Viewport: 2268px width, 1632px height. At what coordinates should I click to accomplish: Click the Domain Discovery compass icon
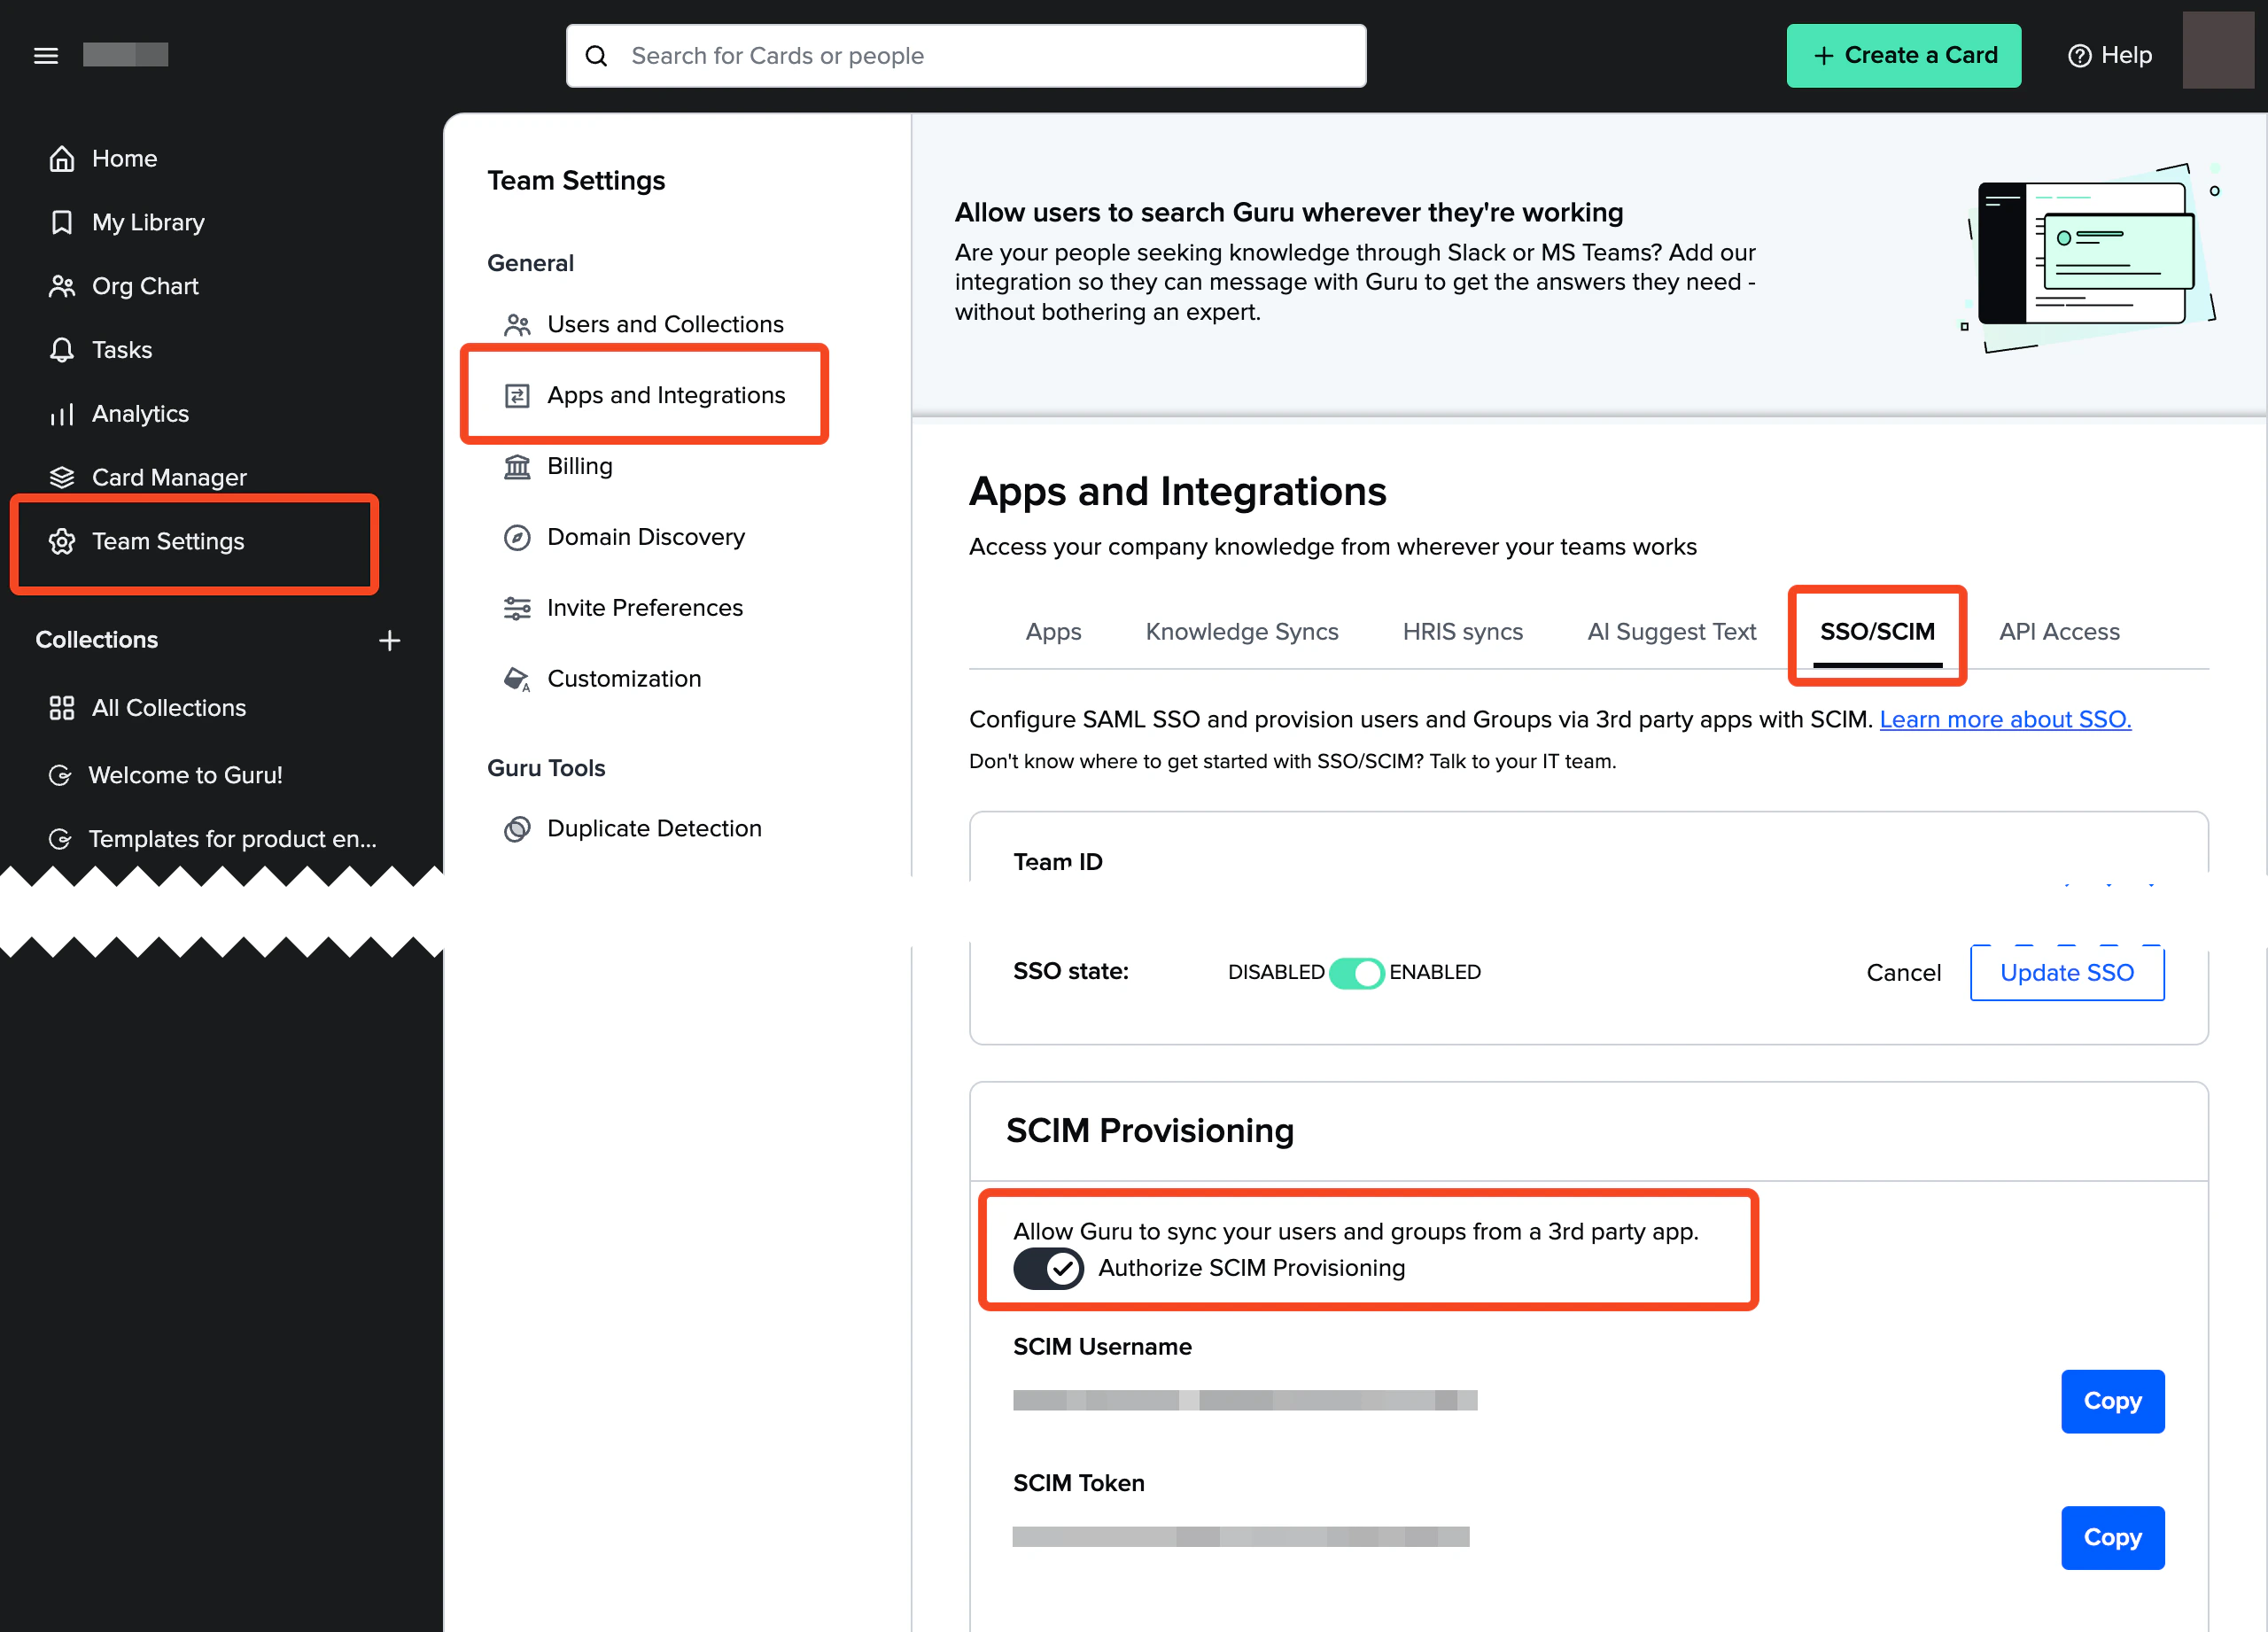pyautogui.click(x=517, y=538)
